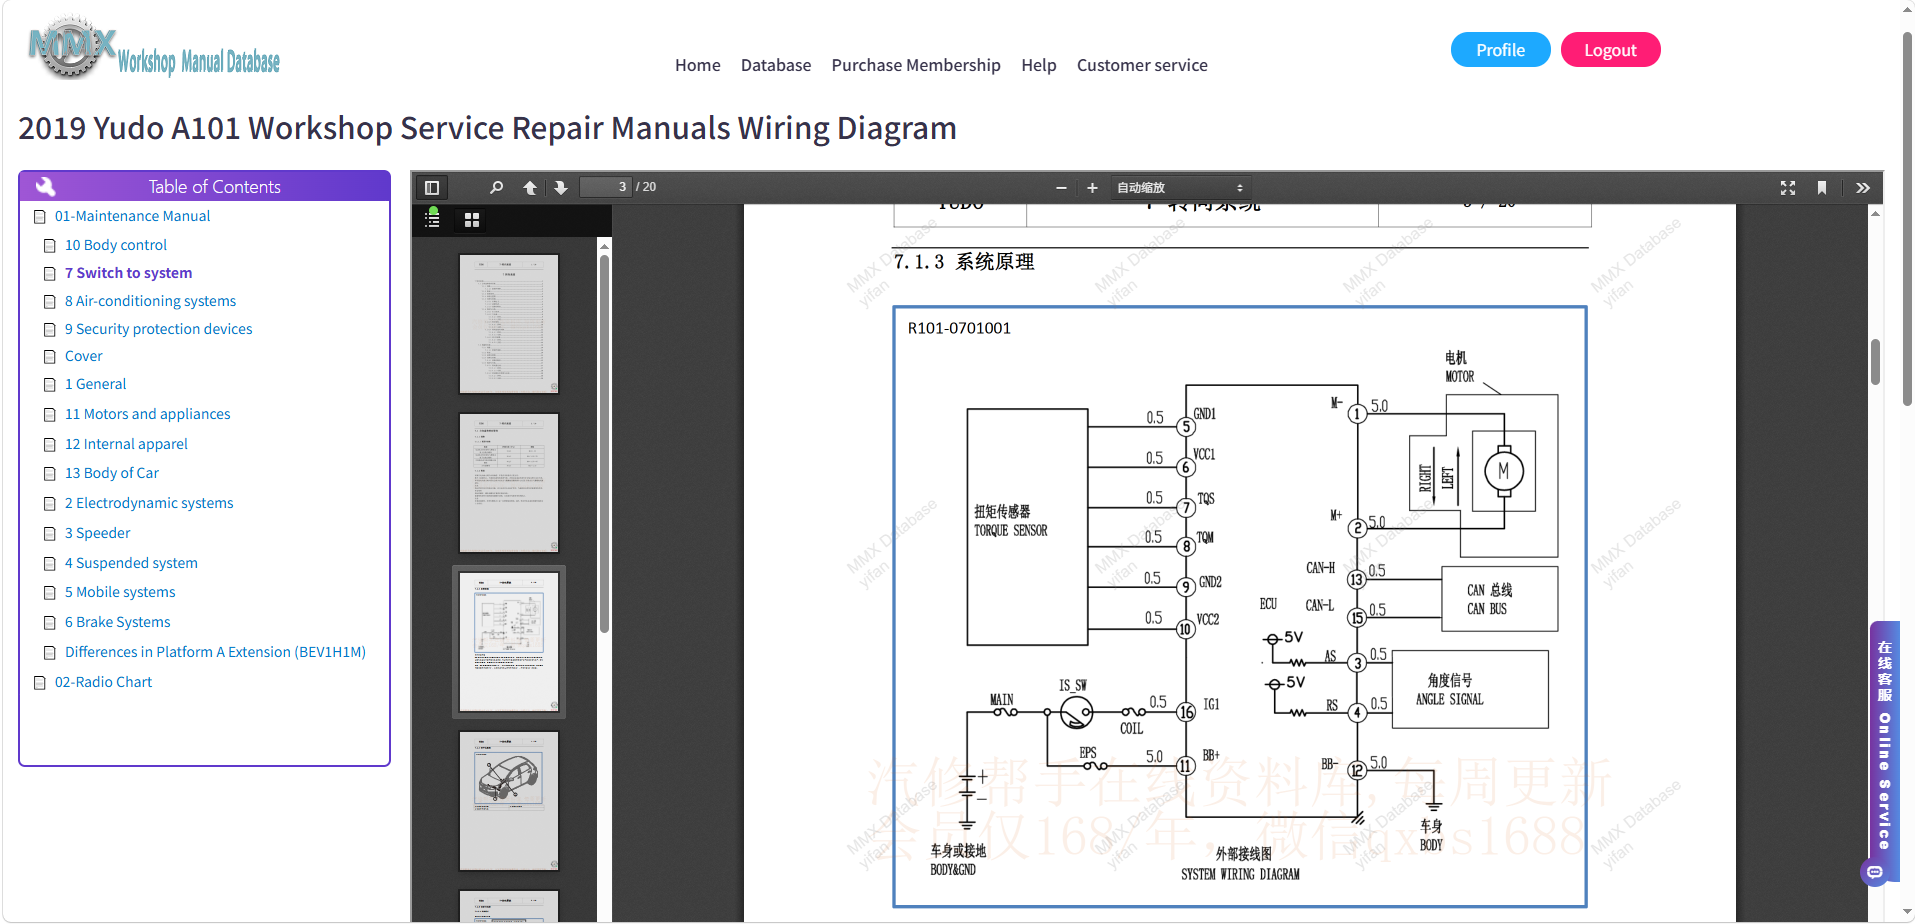Show the page thumbnails grid view
1915x924 pixels.
click(x=472, y=220)
